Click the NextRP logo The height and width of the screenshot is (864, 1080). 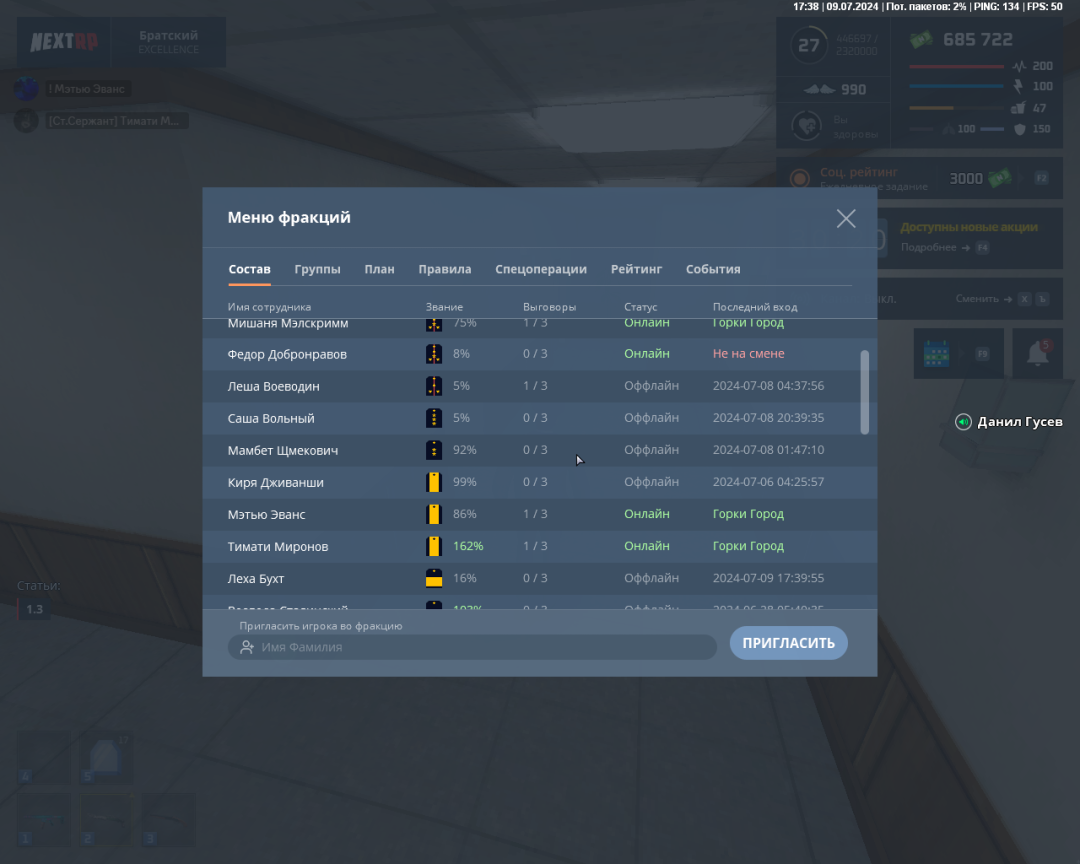tap(64, 42)
